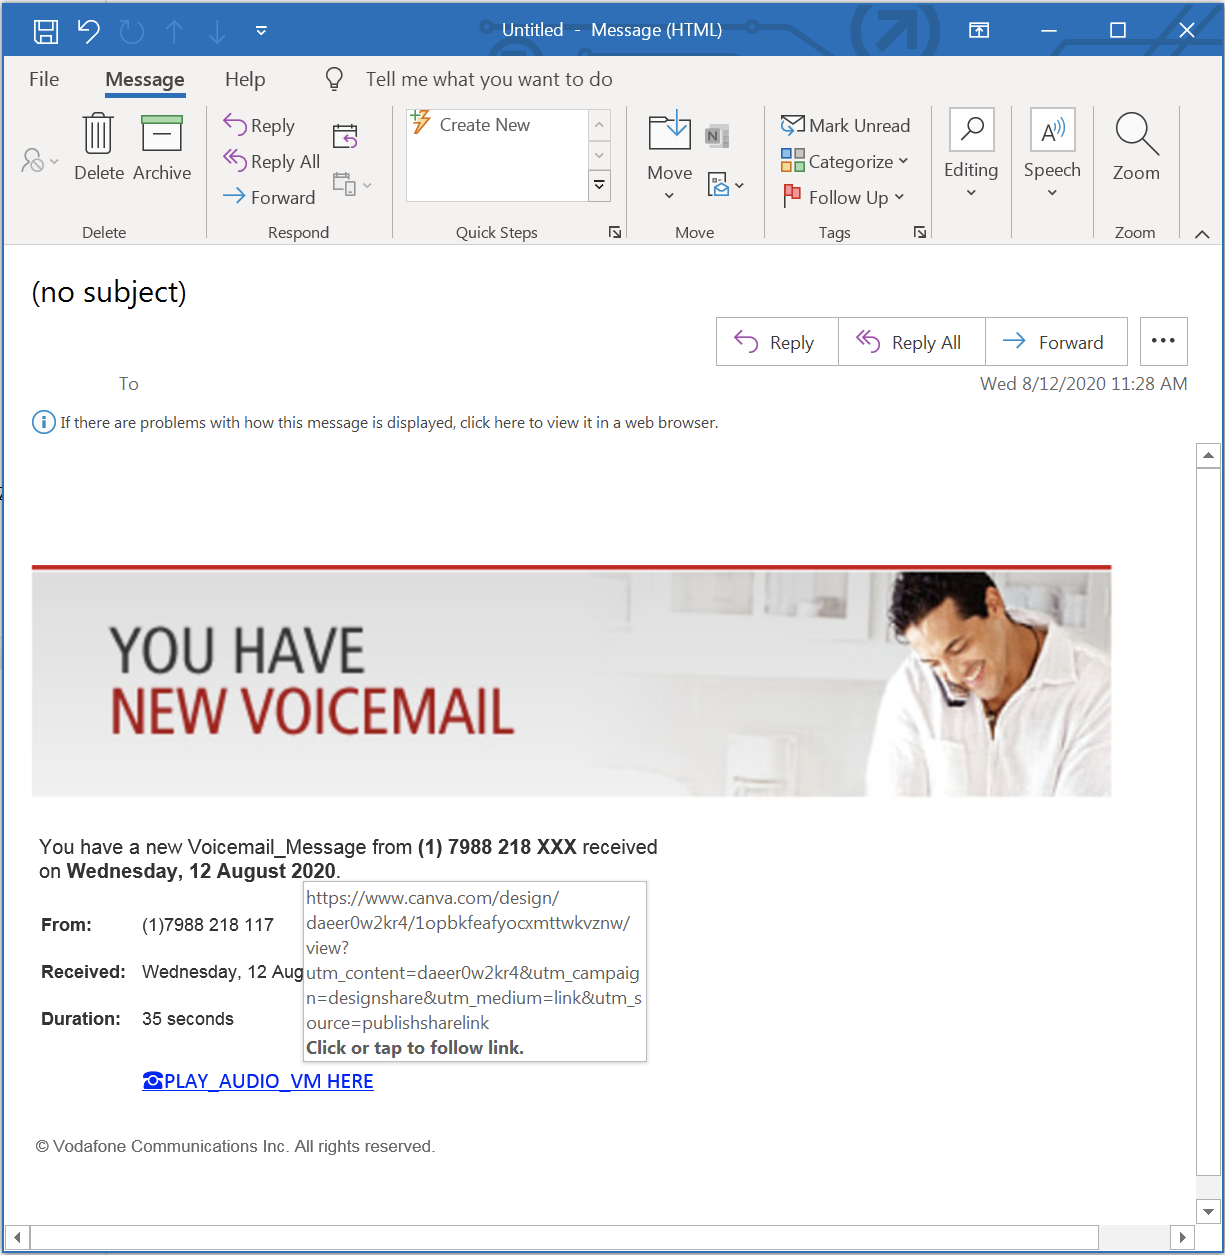Click the Undo icon in the title bar
1225x1255 pixels.
coord(88,30)
